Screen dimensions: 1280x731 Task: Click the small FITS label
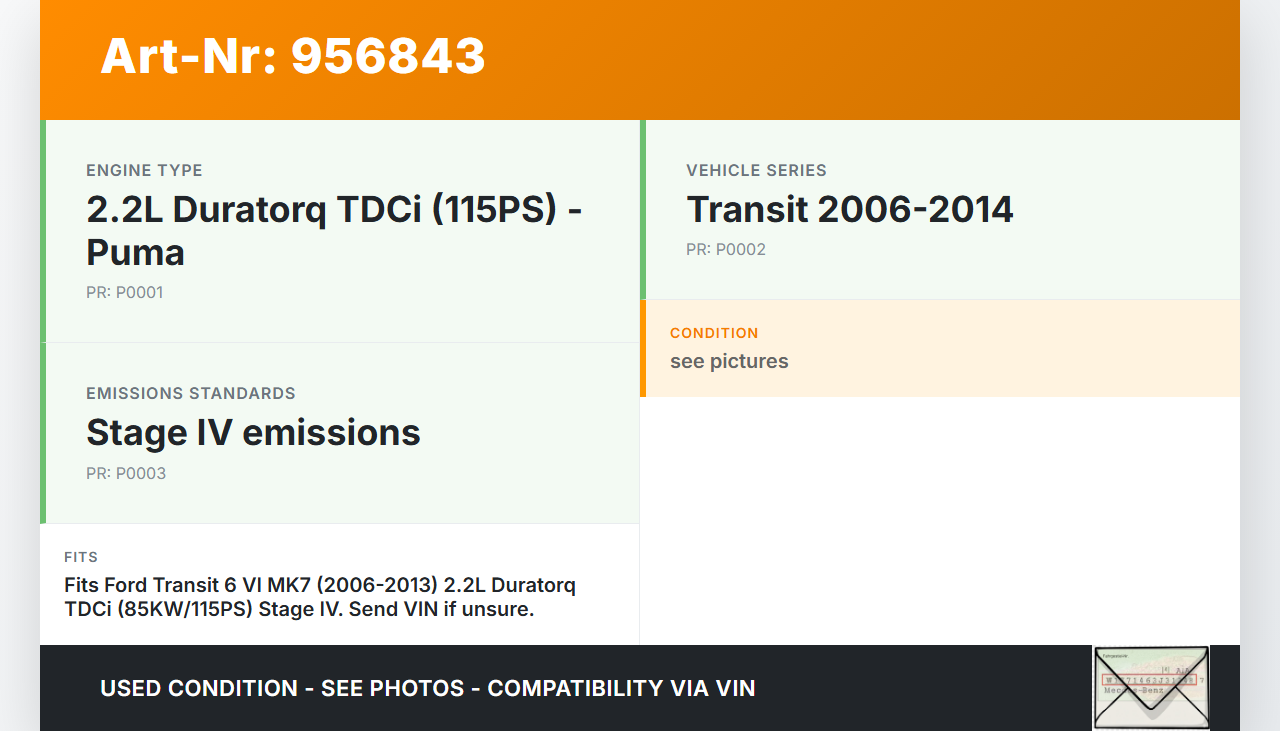point(81,557)
